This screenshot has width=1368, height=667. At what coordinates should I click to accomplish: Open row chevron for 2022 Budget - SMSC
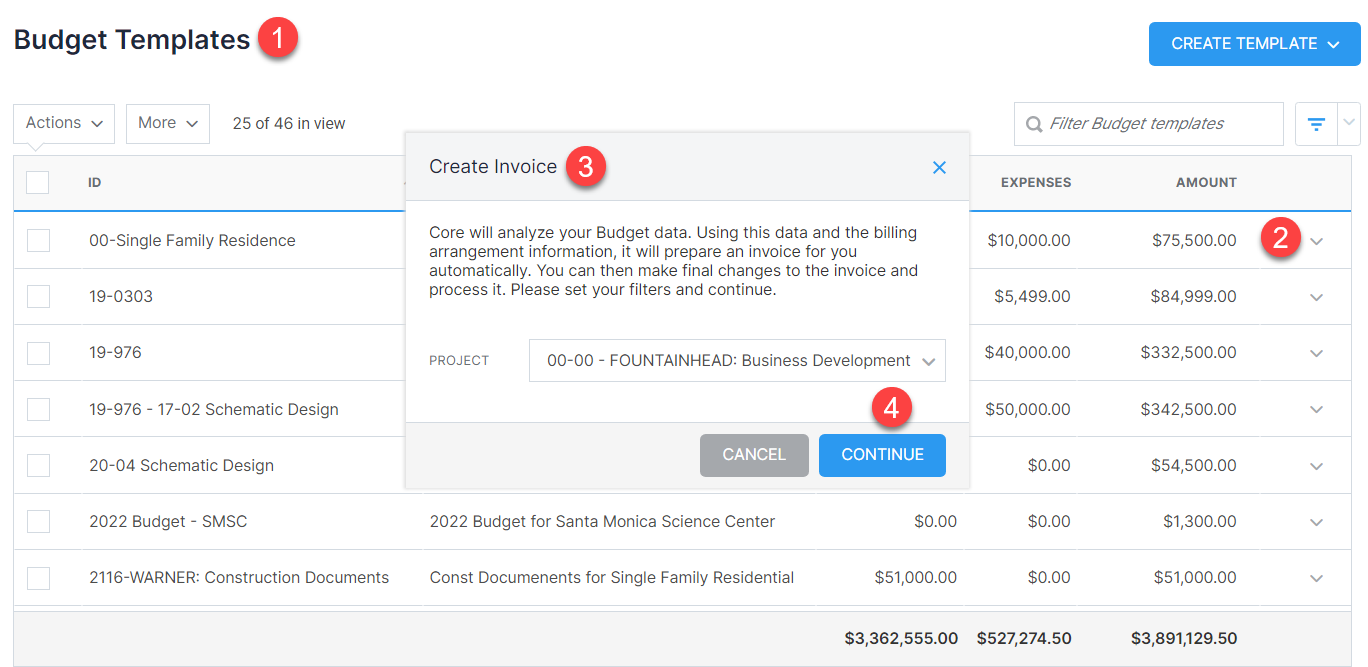click(x=1316, y=522)
